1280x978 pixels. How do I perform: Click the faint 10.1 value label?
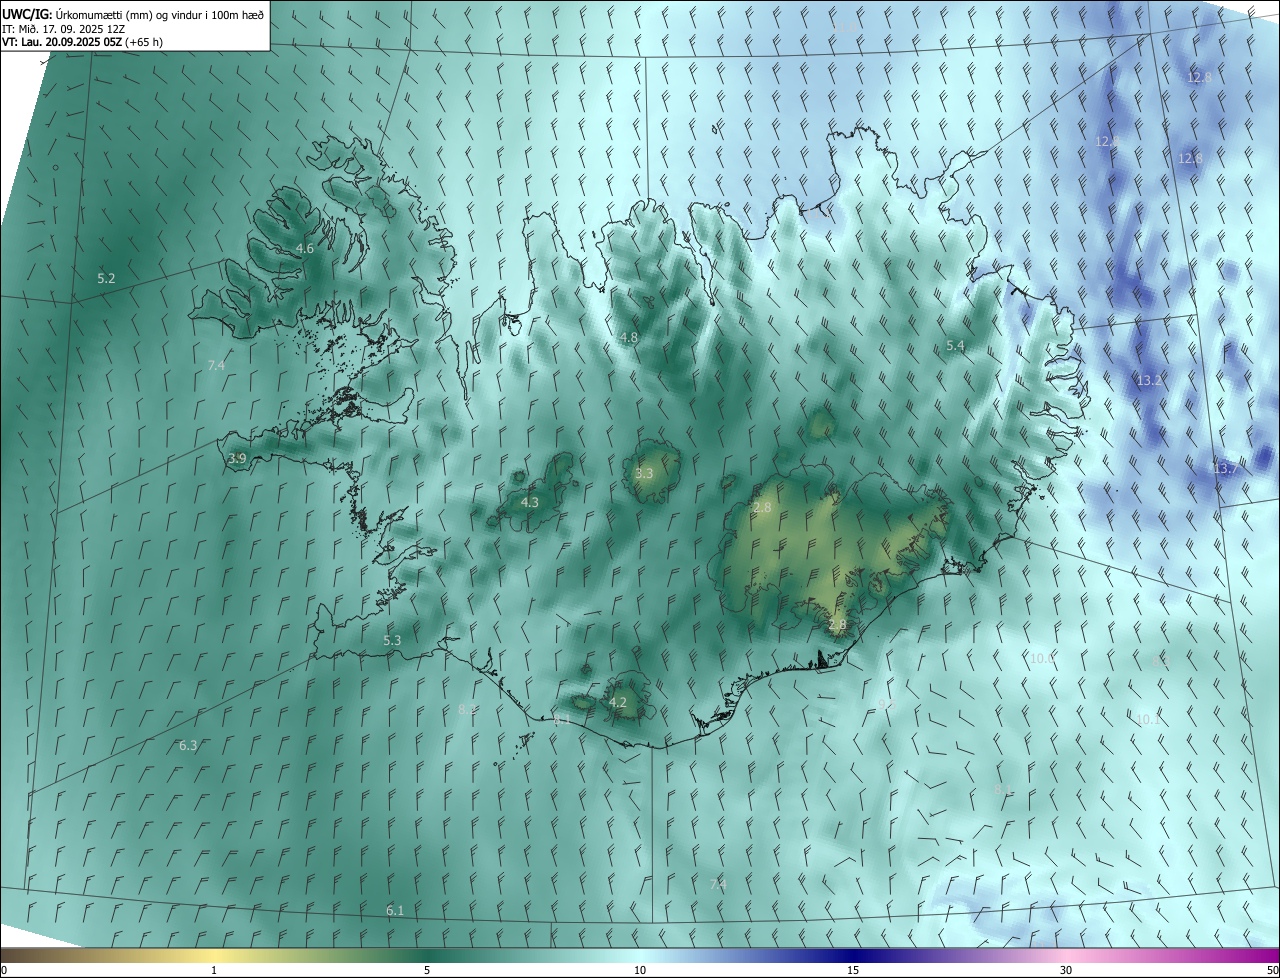tap(1148, 719)
